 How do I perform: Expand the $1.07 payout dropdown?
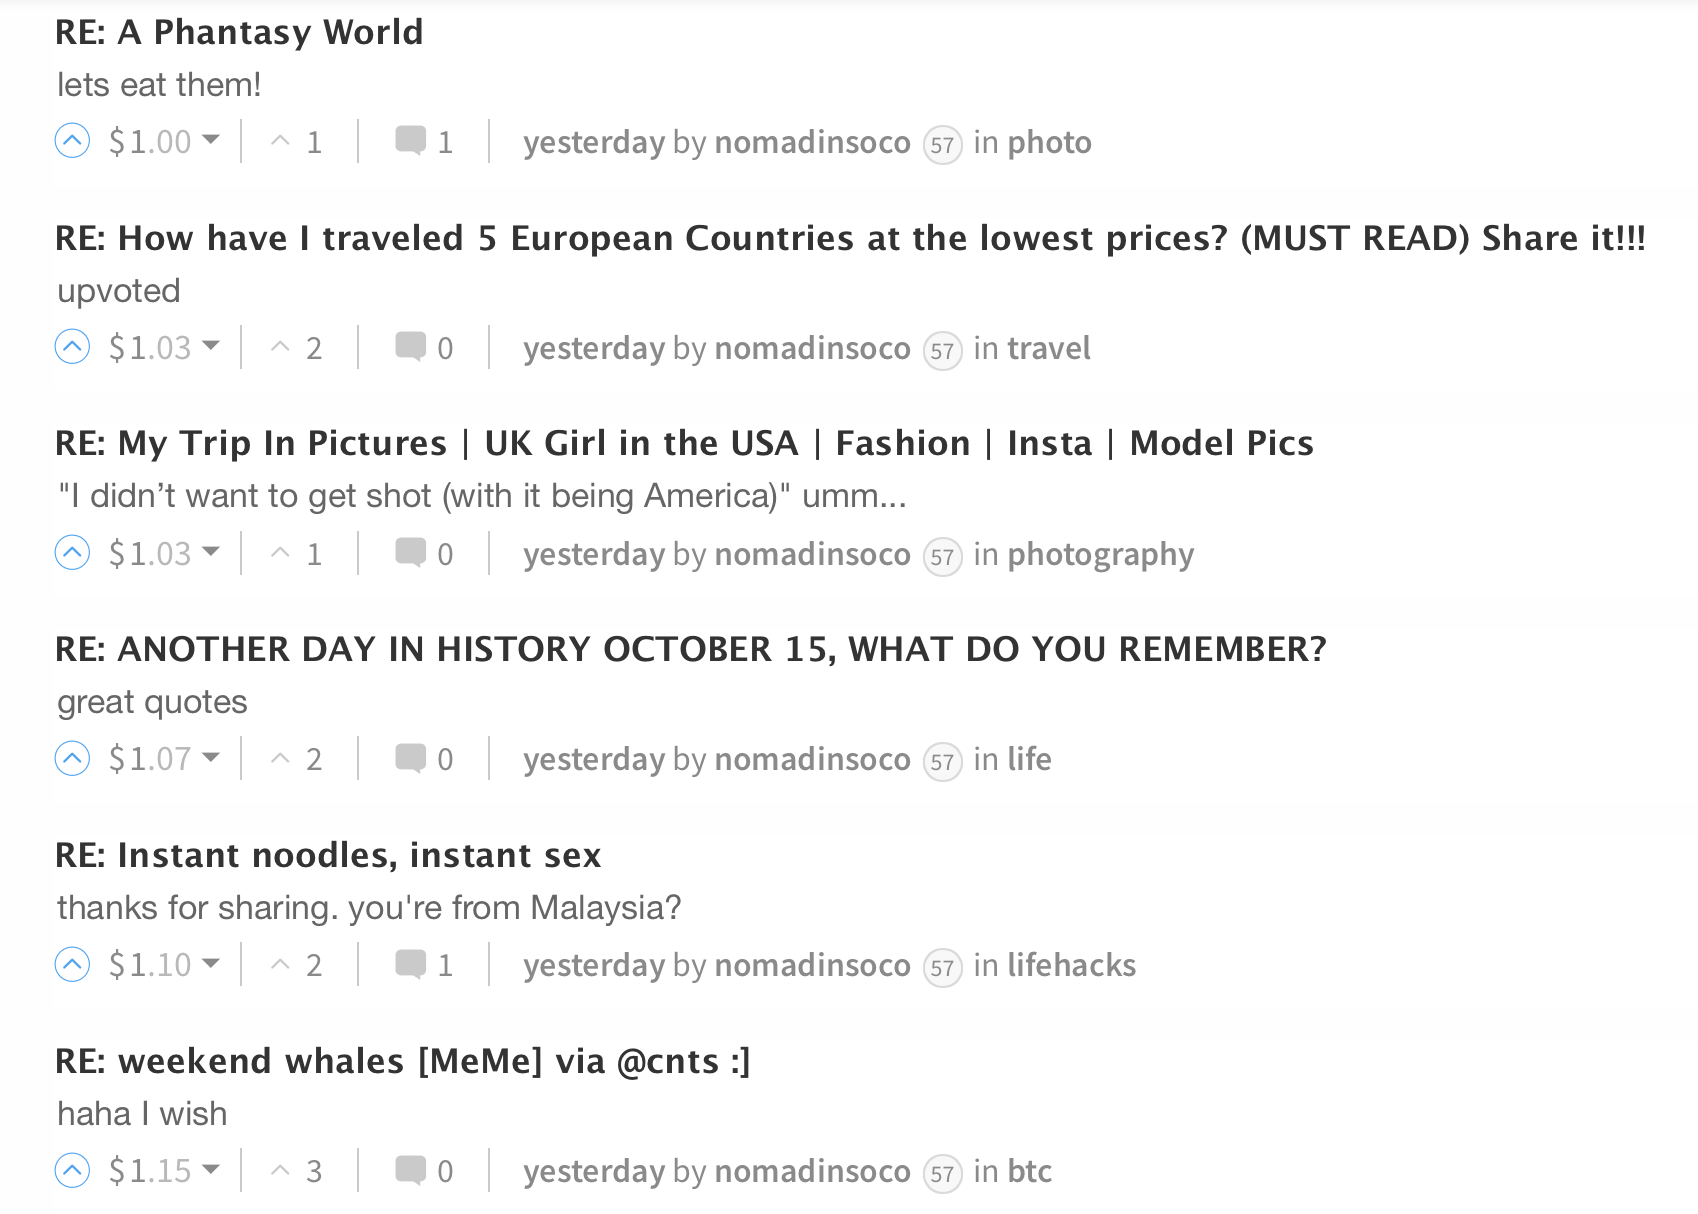(211, 758)
